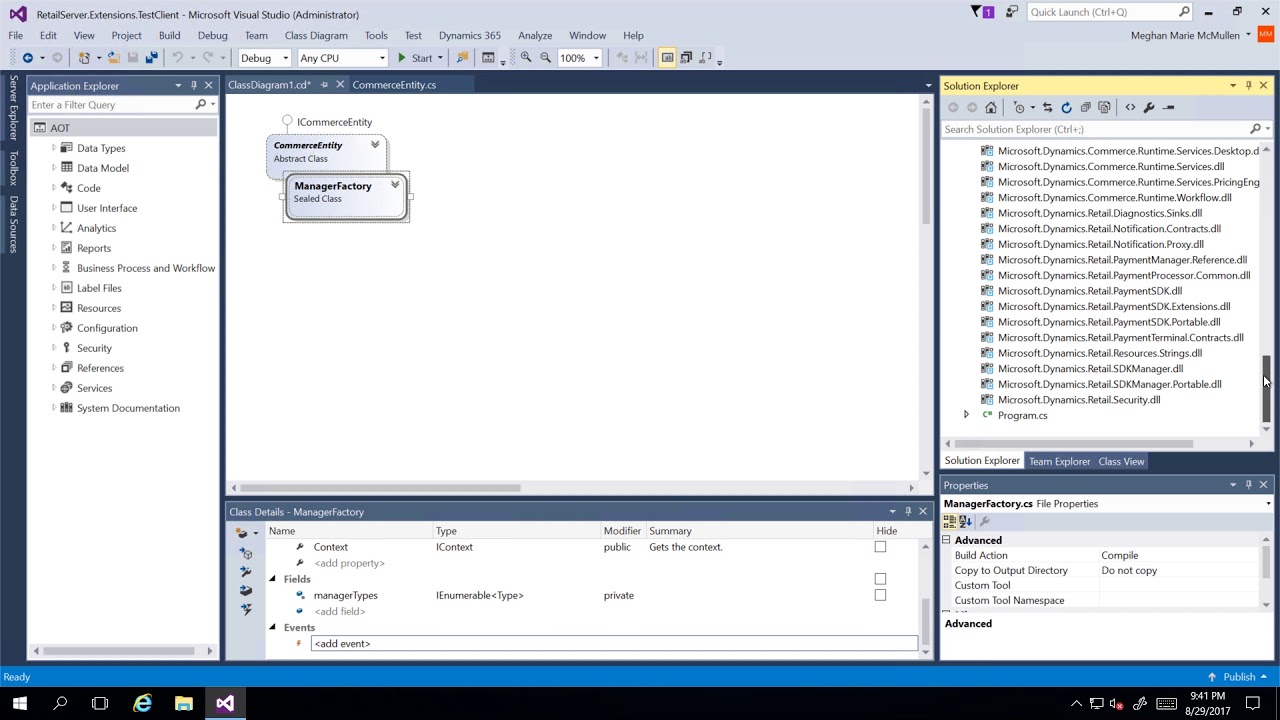1280x720 pixels.
Task: Open the Class Diagram menu
Action: 316,35
